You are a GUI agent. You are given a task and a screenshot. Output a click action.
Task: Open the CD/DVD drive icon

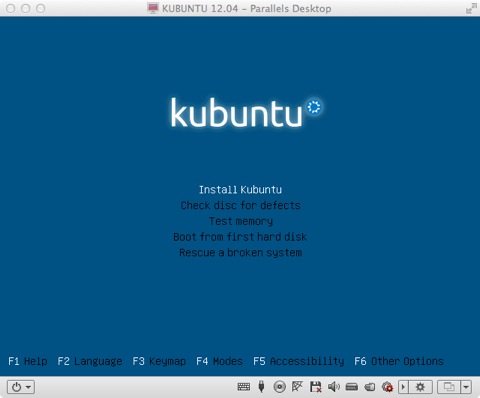279,387
